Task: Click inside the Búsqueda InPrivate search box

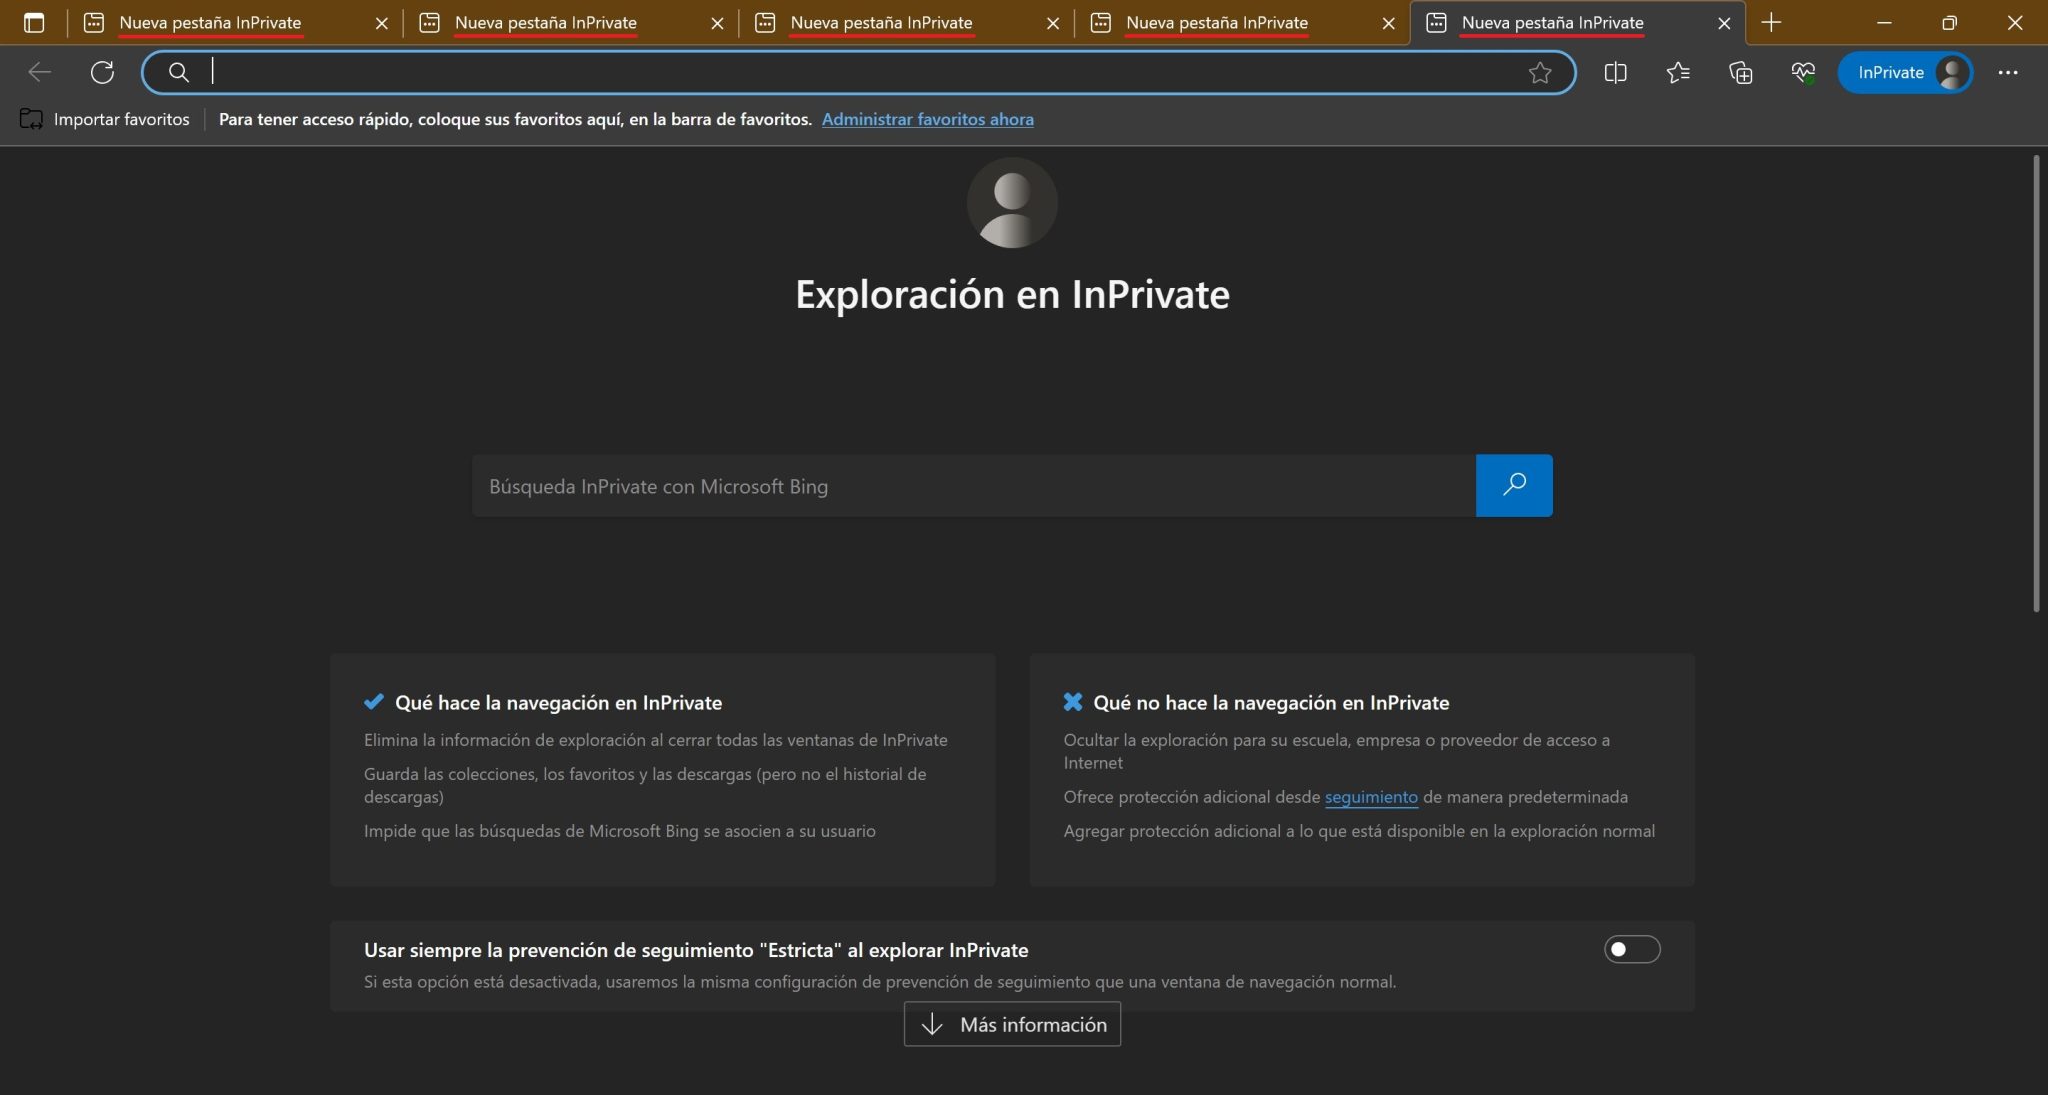Action: tap(970, 485)
